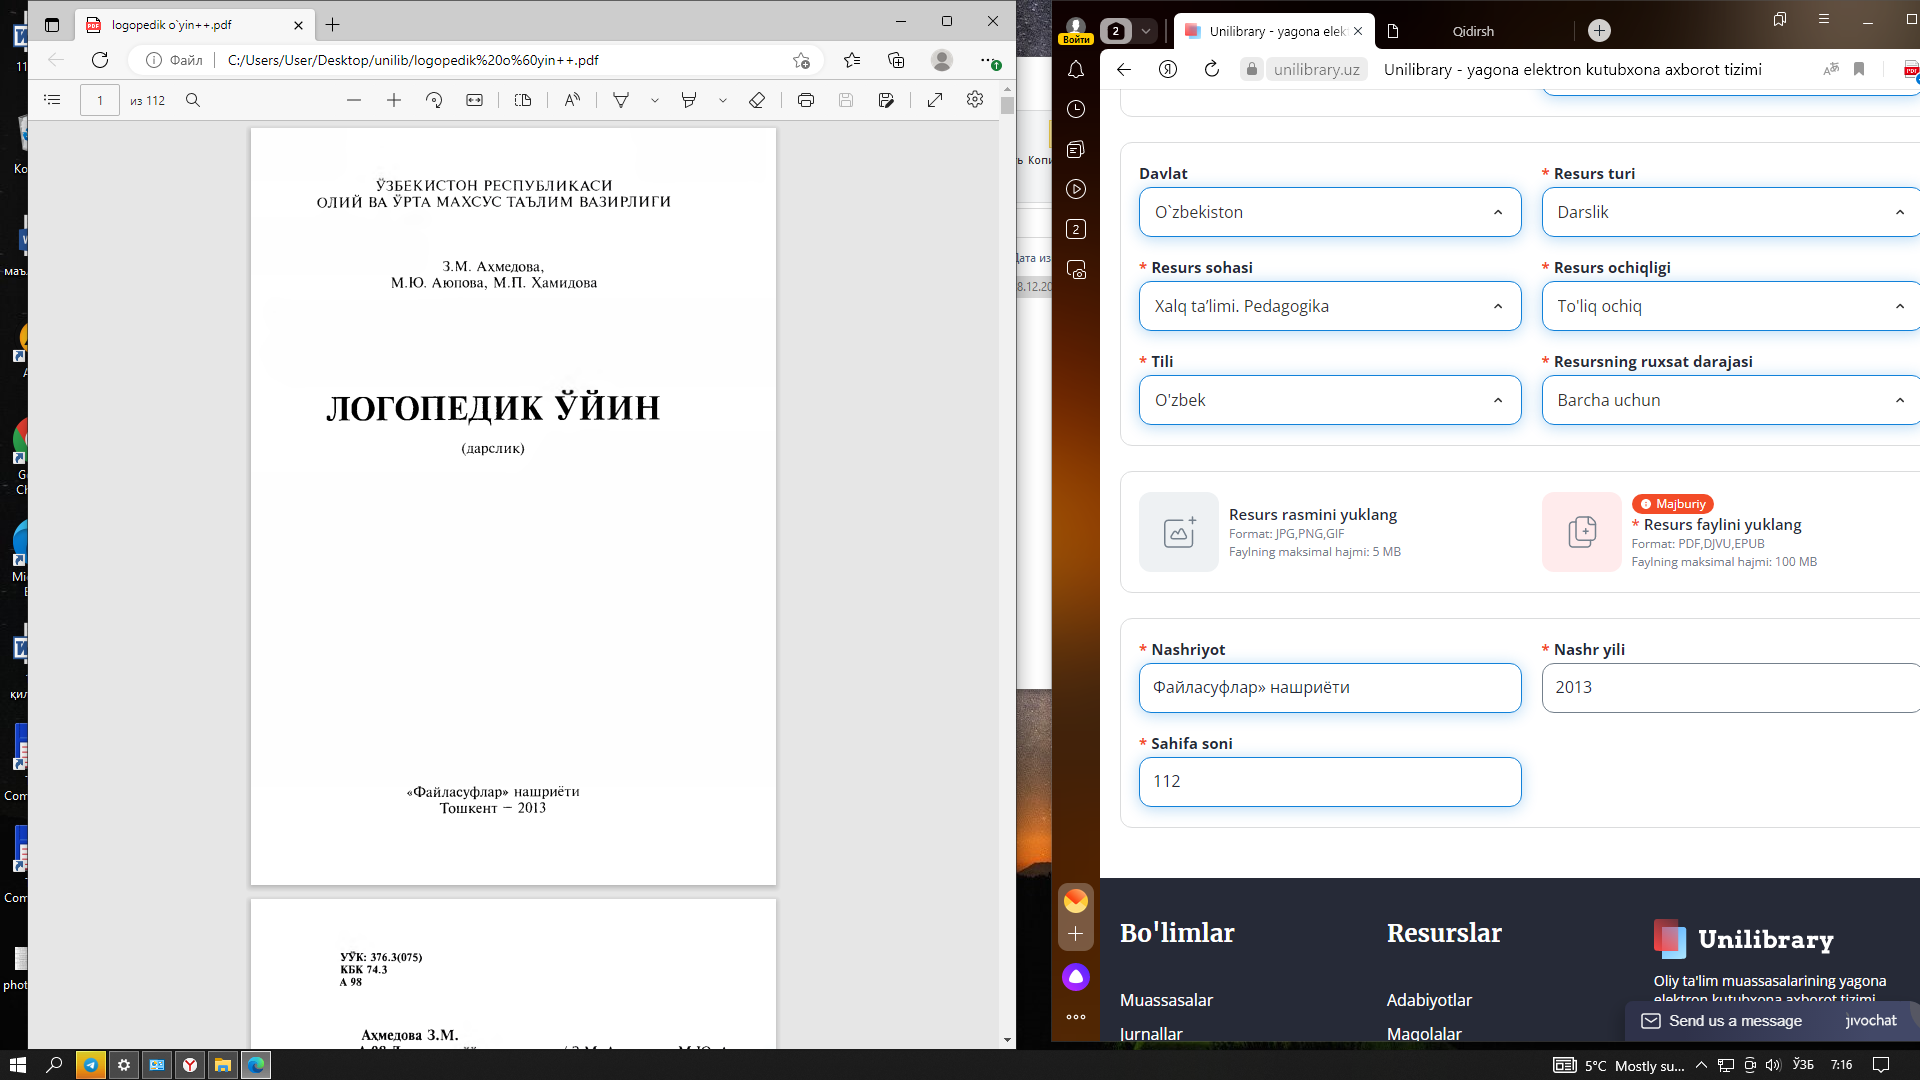
Task: Click the Send us a message button
Action: coord(1734,1021)
